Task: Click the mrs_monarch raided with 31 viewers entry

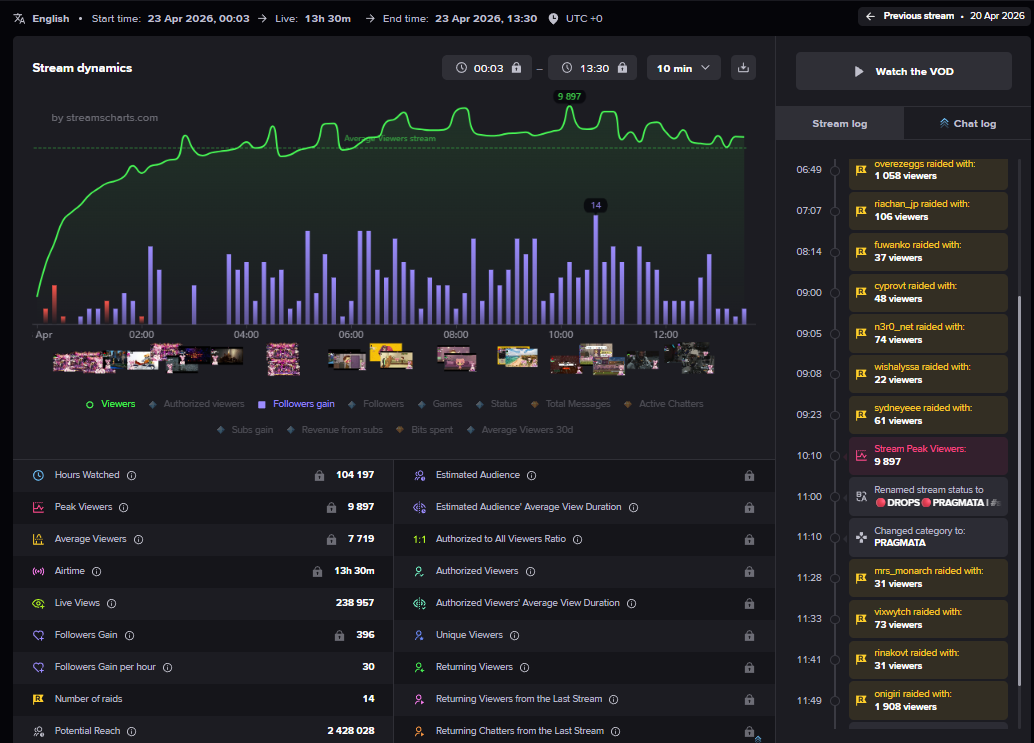Action: (x=928, y=578)
